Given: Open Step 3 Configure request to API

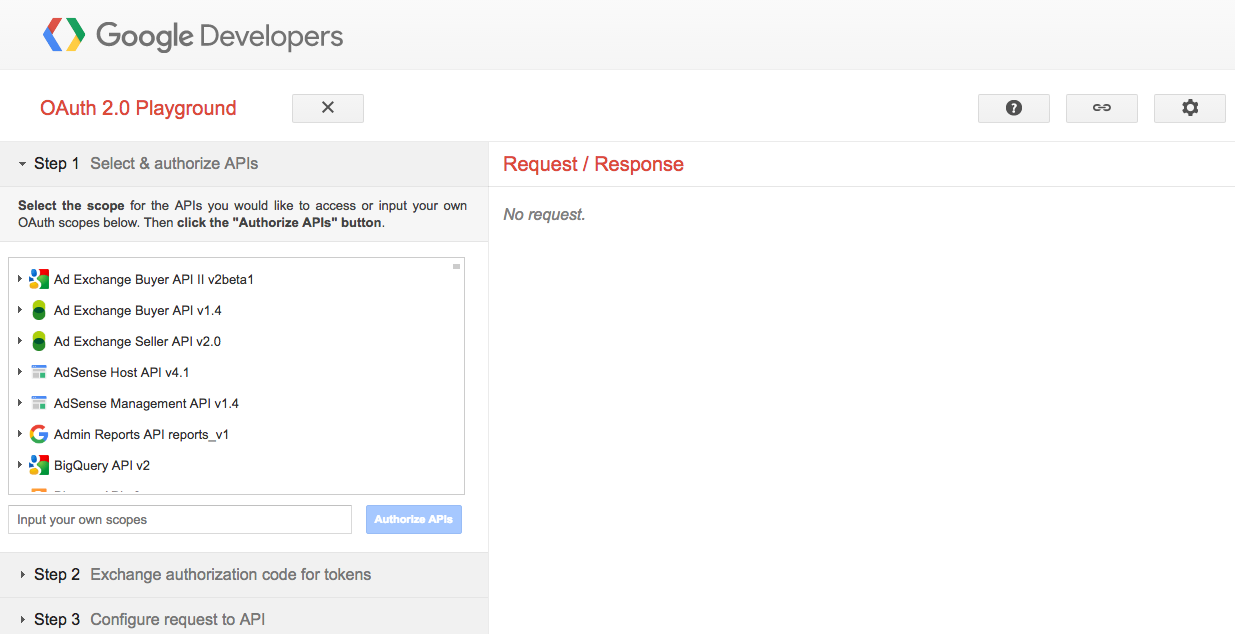Looking at the screenshot, I should [x=149, y=620].
